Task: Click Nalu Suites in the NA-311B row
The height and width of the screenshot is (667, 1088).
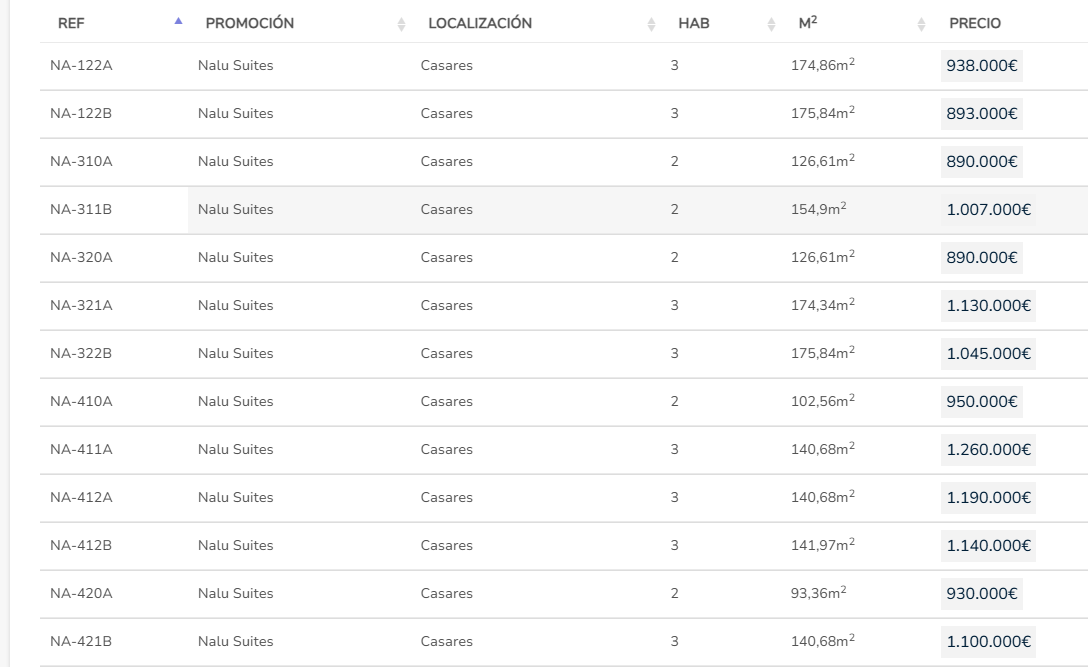Action: (x=236, y=210)
